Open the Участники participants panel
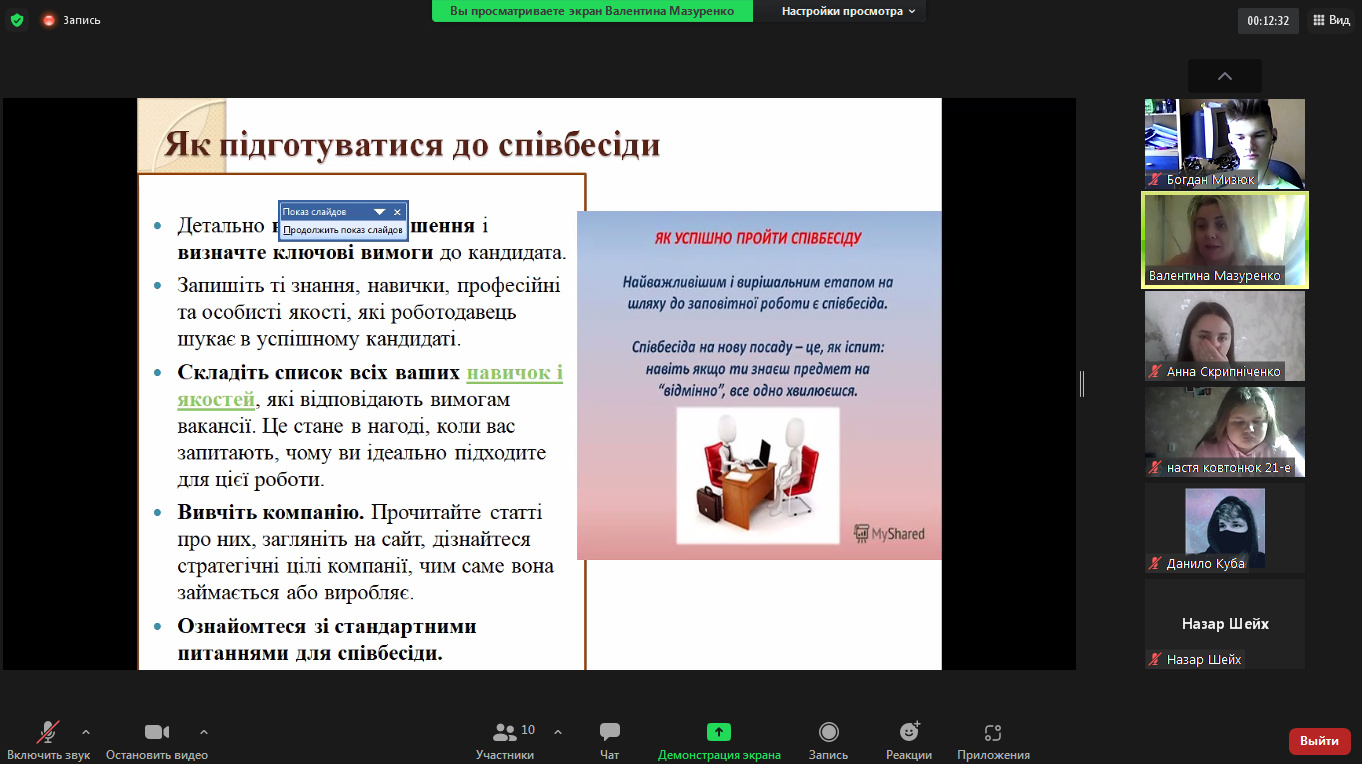The width and height of the screenshot is (1362, 764). (505, 740)
